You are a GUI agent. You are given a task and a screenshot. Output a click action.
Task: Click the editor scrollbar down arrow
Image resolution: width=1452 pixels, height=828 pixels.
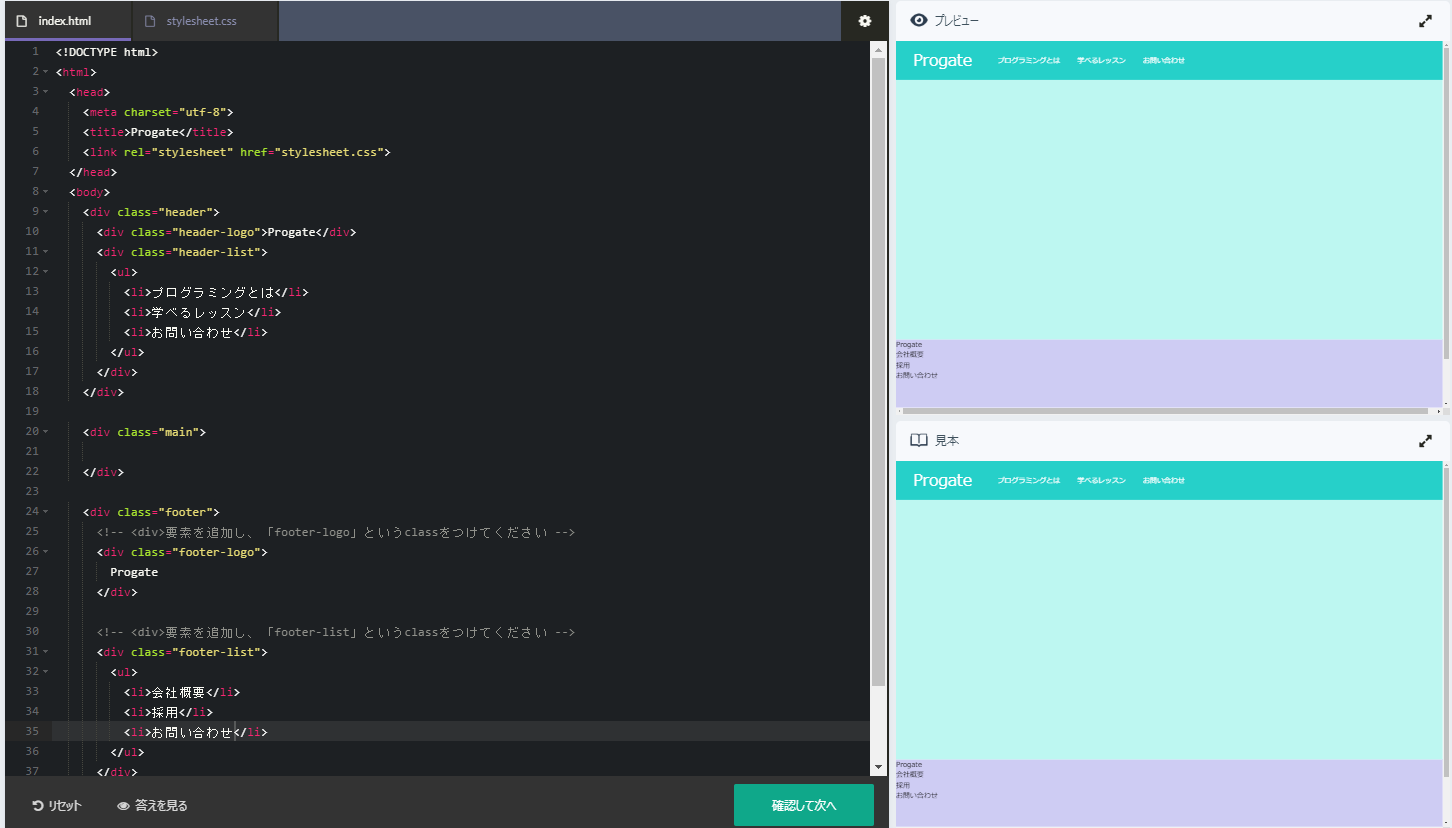click(879, 767)
